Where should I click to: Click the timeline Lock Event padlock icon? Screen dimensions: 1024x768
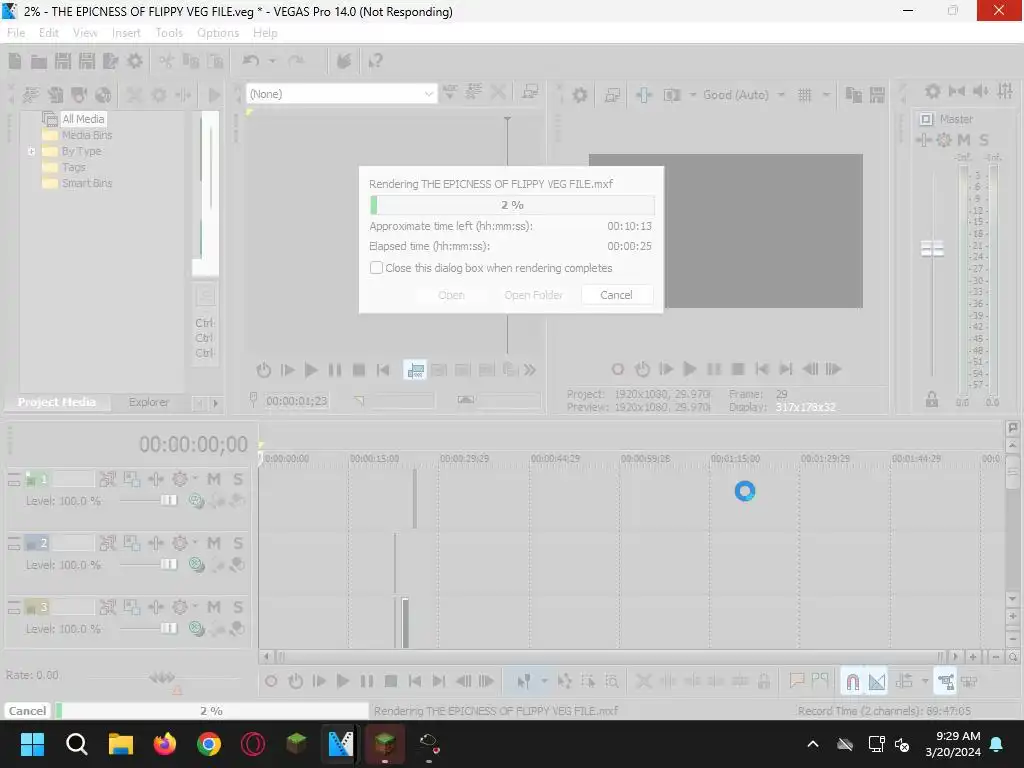(763, 682)
